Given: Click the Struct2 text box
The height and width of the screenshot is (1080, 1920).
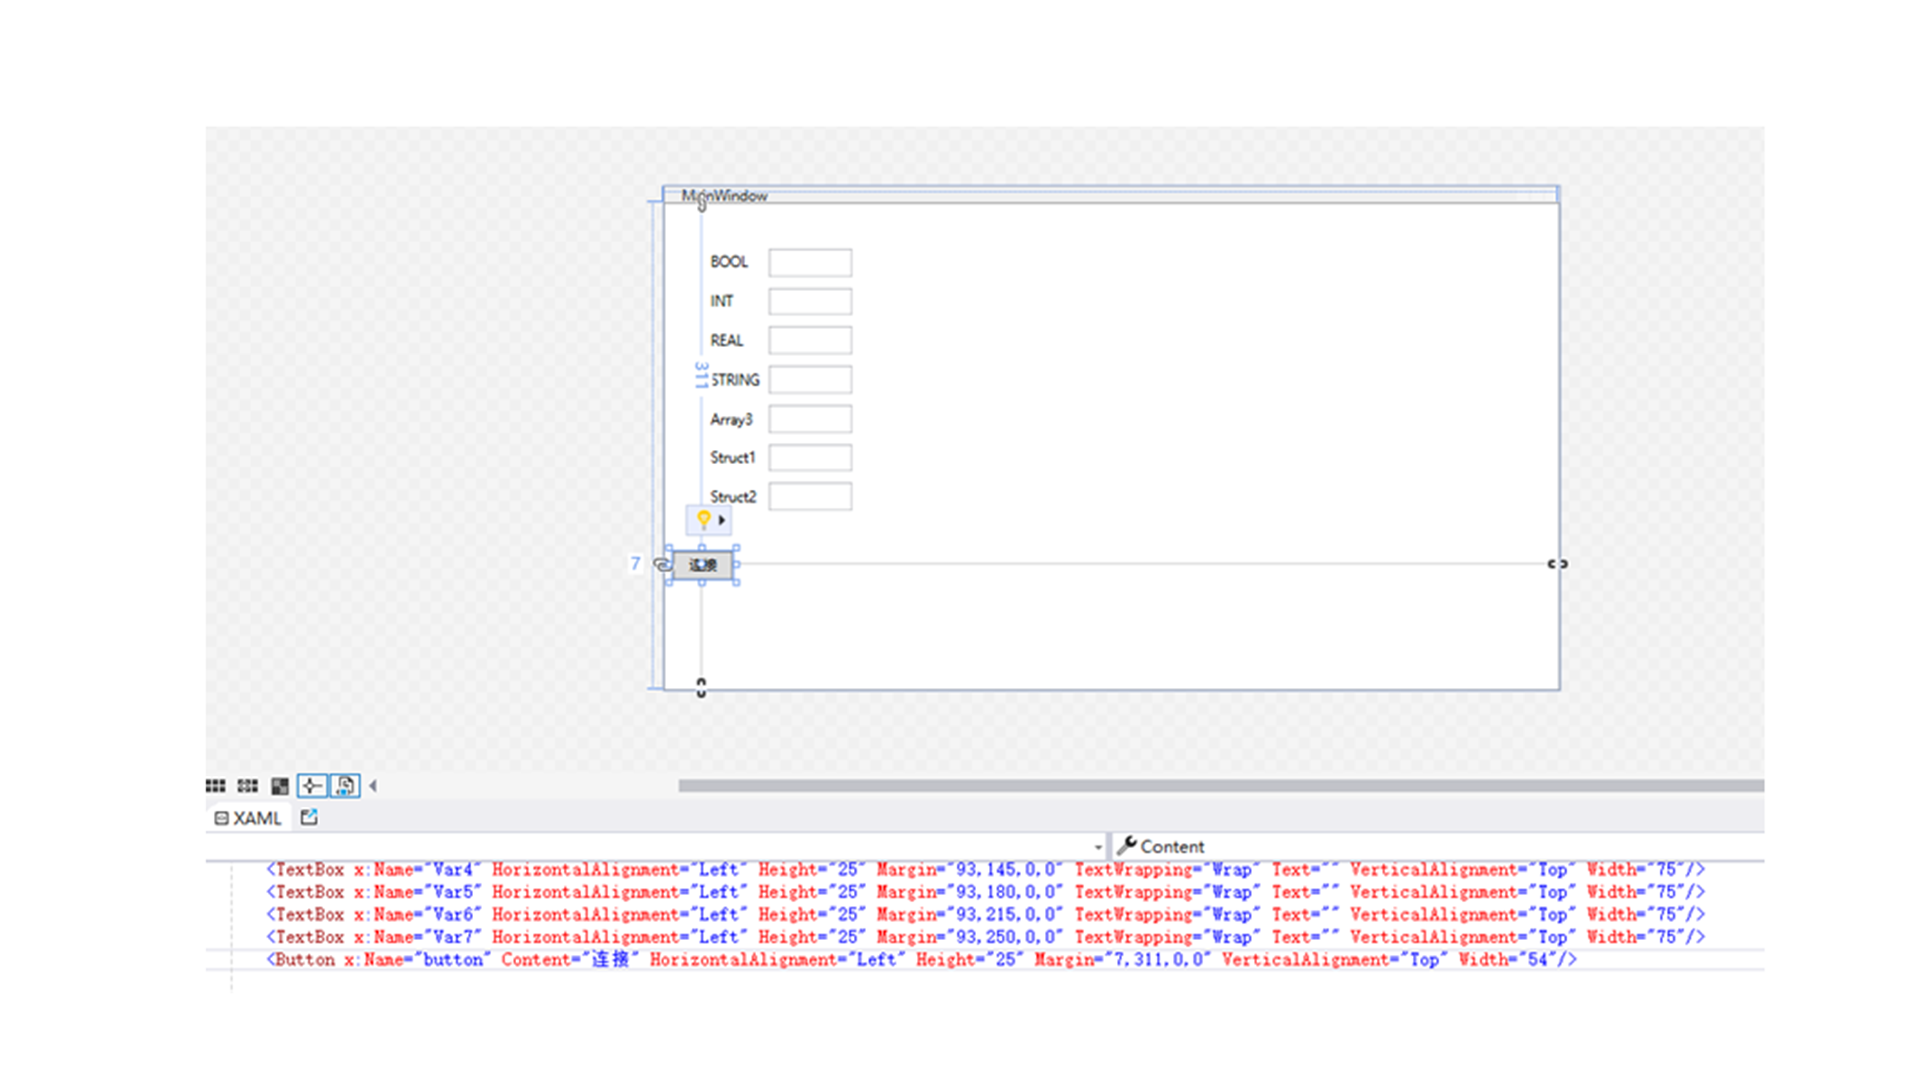Looking at the screenshot, I should pyautogui.click(x=810, y=497).
